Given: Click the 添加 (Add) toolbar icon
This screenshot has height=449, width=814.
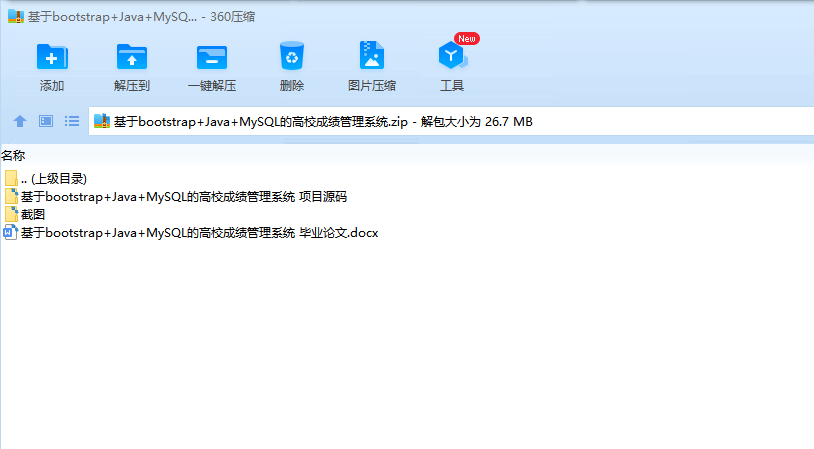Looking at the screenshot, I should (x=52, y=57).
